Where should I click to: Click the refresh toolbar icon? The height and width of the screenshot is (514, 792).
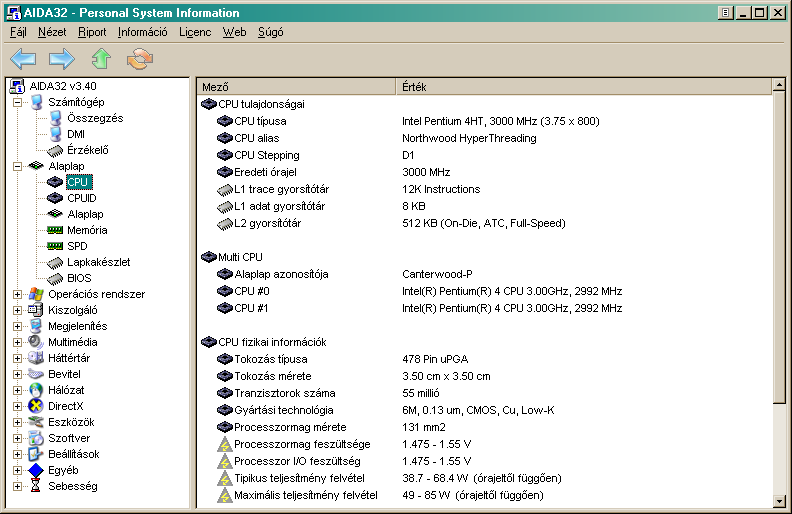140,58
